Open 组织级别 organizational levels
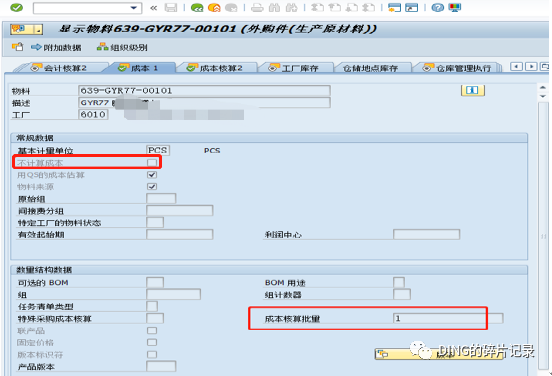 122,47
